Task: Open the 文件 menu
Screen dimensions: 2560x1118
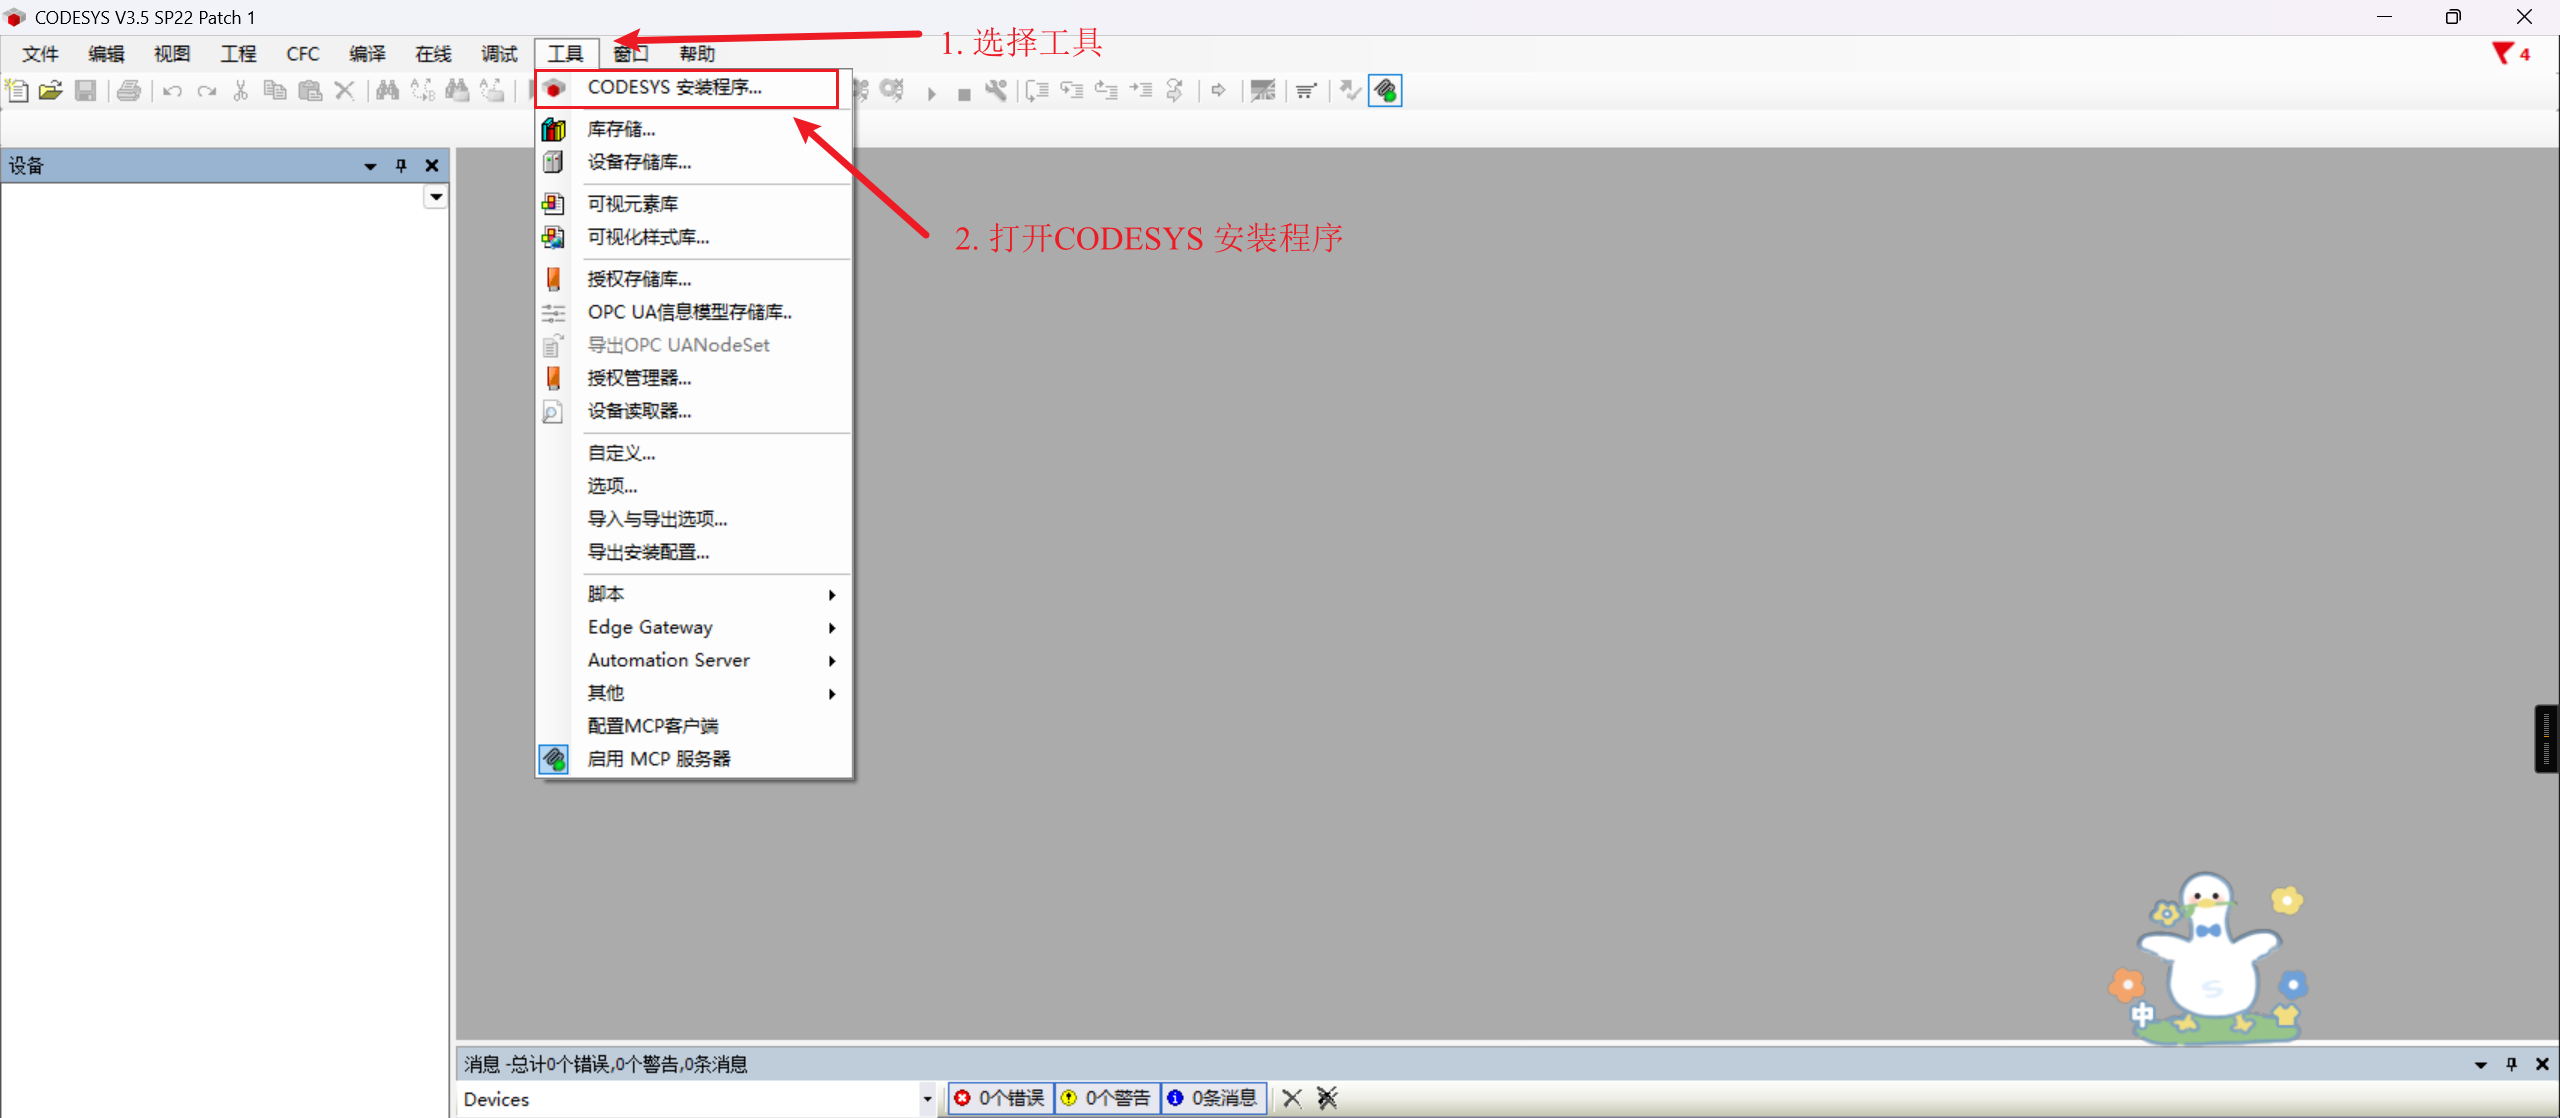Action: pos(41,54)
